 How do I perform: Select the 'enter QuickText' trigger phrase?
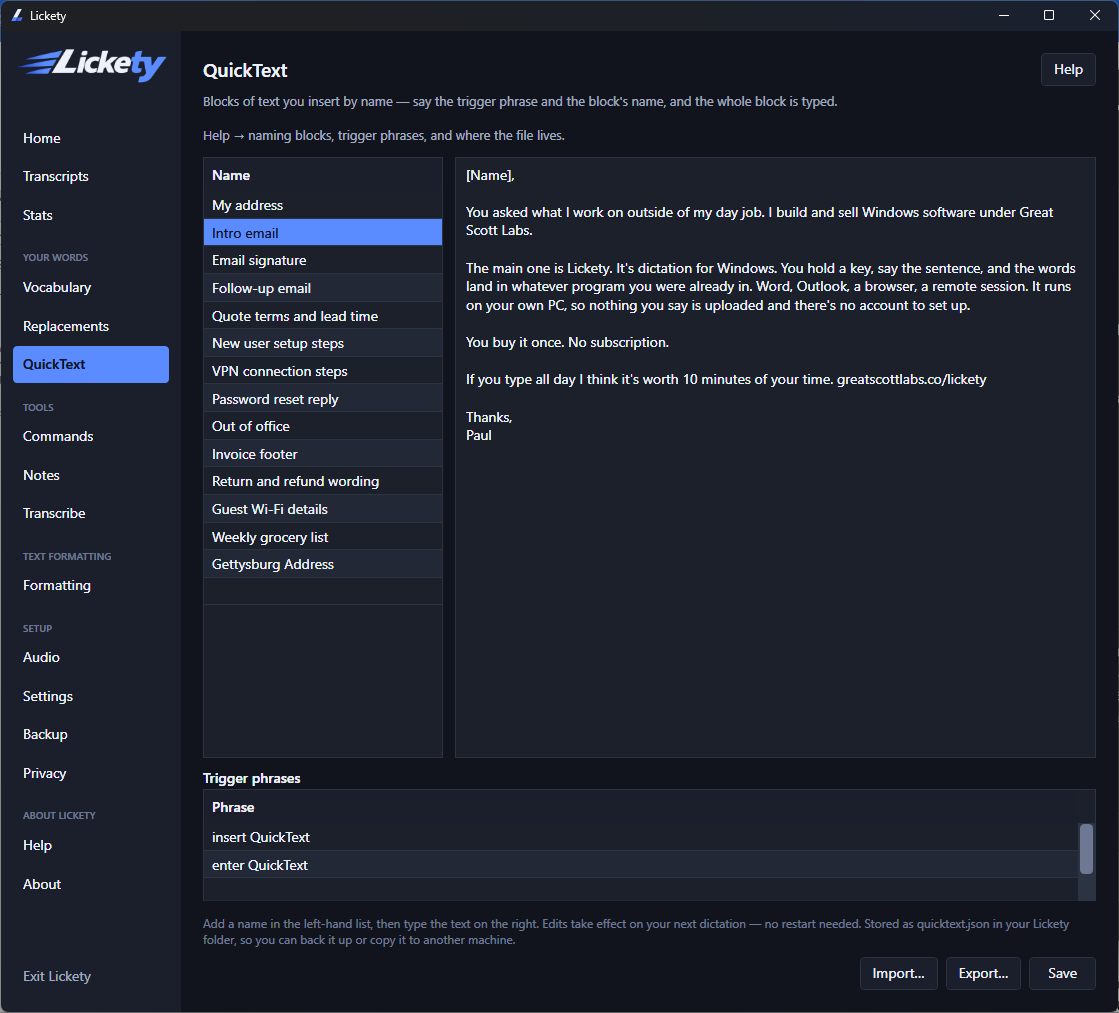640,865
